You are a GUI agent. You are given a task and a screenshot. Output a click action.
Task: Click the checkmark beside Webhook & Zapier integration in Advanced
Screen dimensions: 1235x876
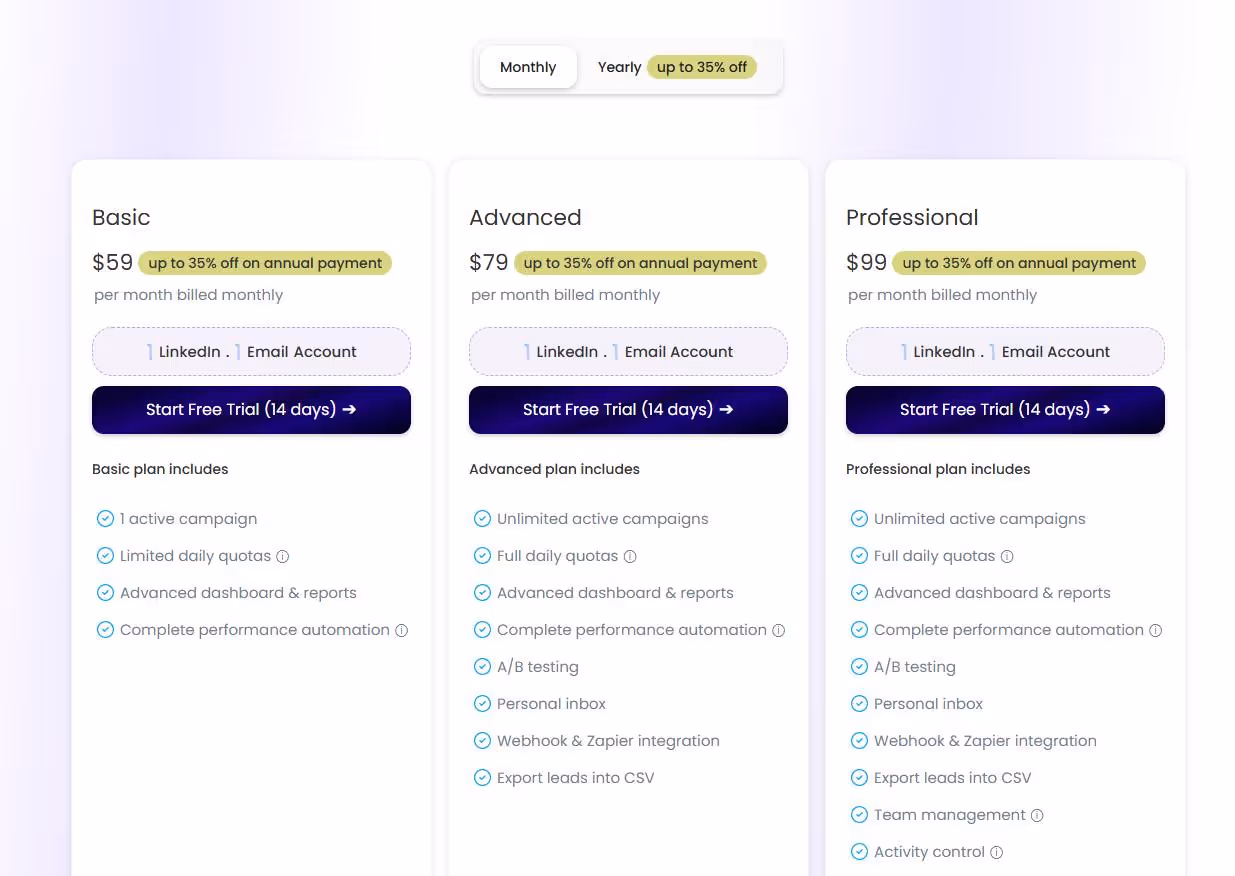tap(482, 740)
